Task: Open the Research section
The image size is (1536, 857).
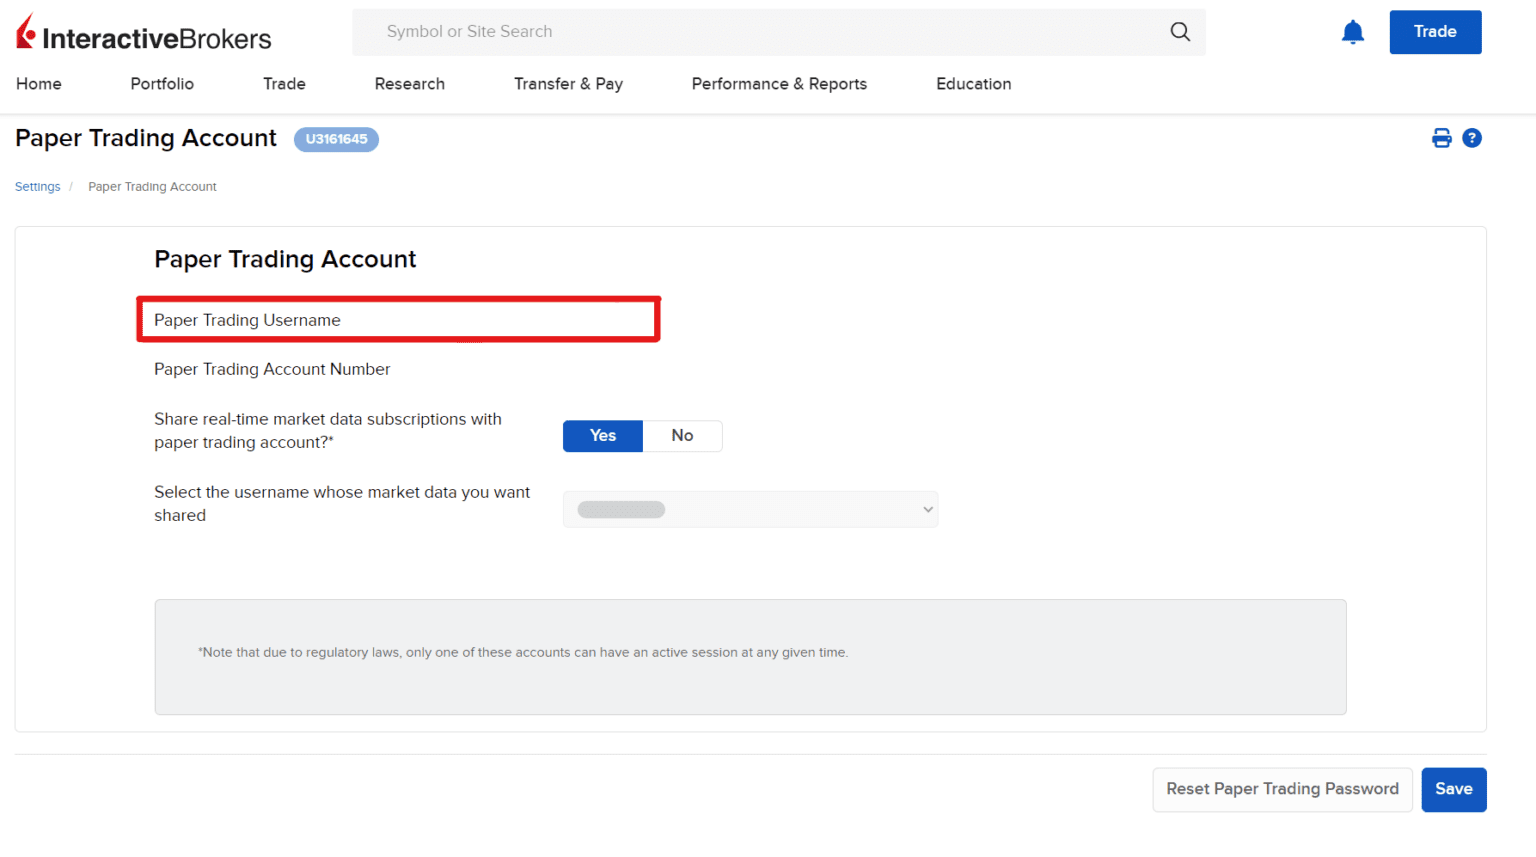Action: (410, 84)
